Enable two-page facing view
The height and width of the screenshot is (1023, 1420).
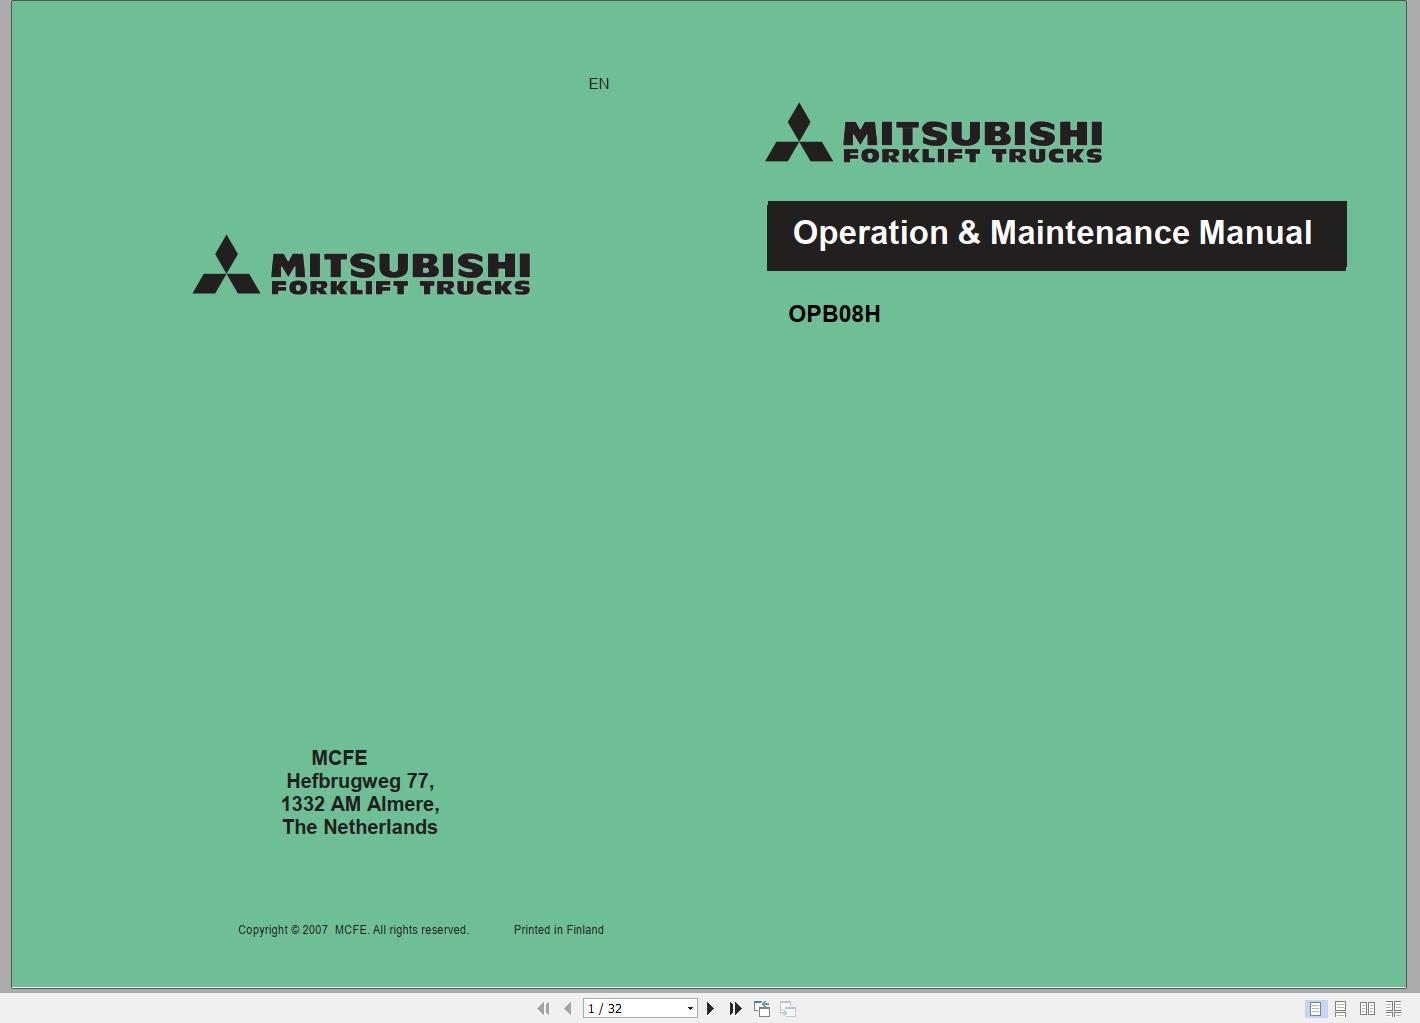(1367, 1009)
